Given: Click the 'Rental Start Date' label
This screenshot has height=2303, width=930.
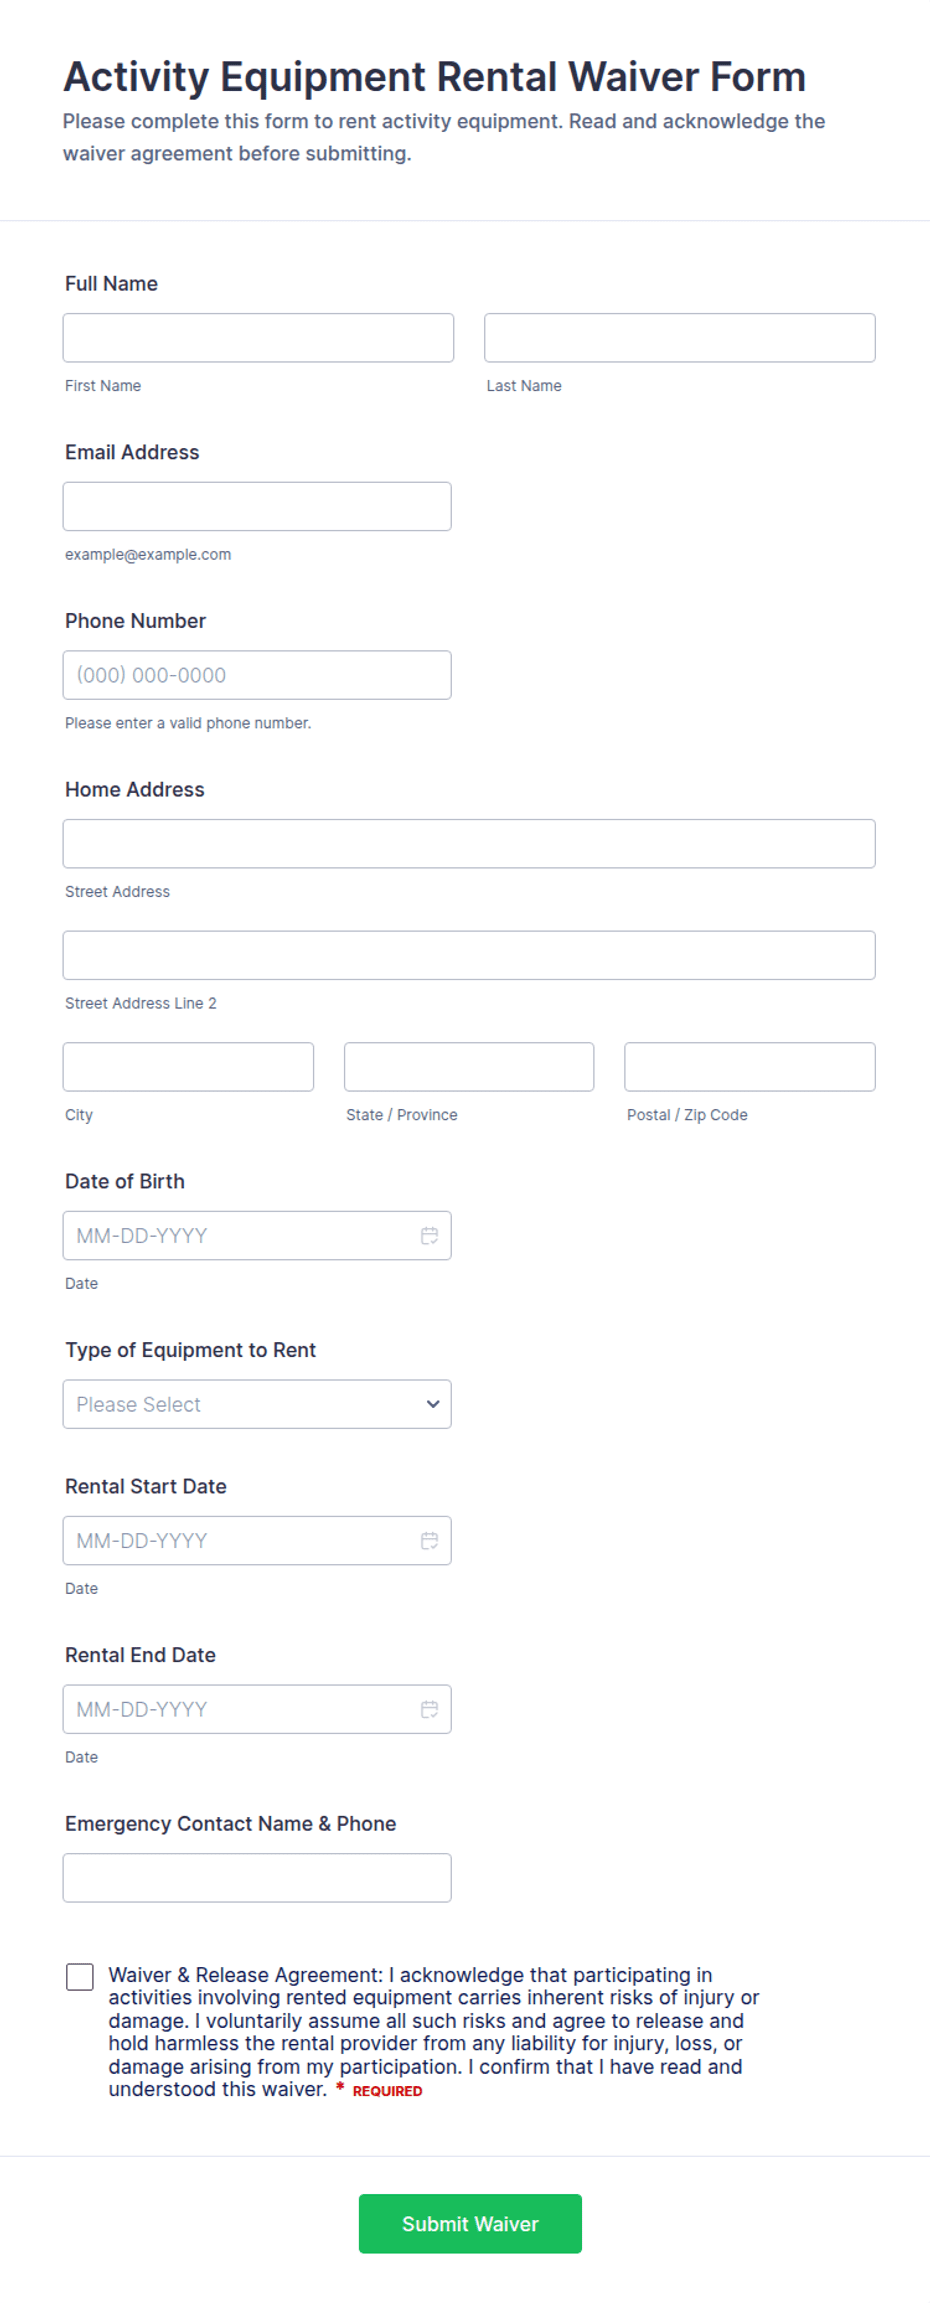Looking at the screenshot, I should pos(146,1487).
